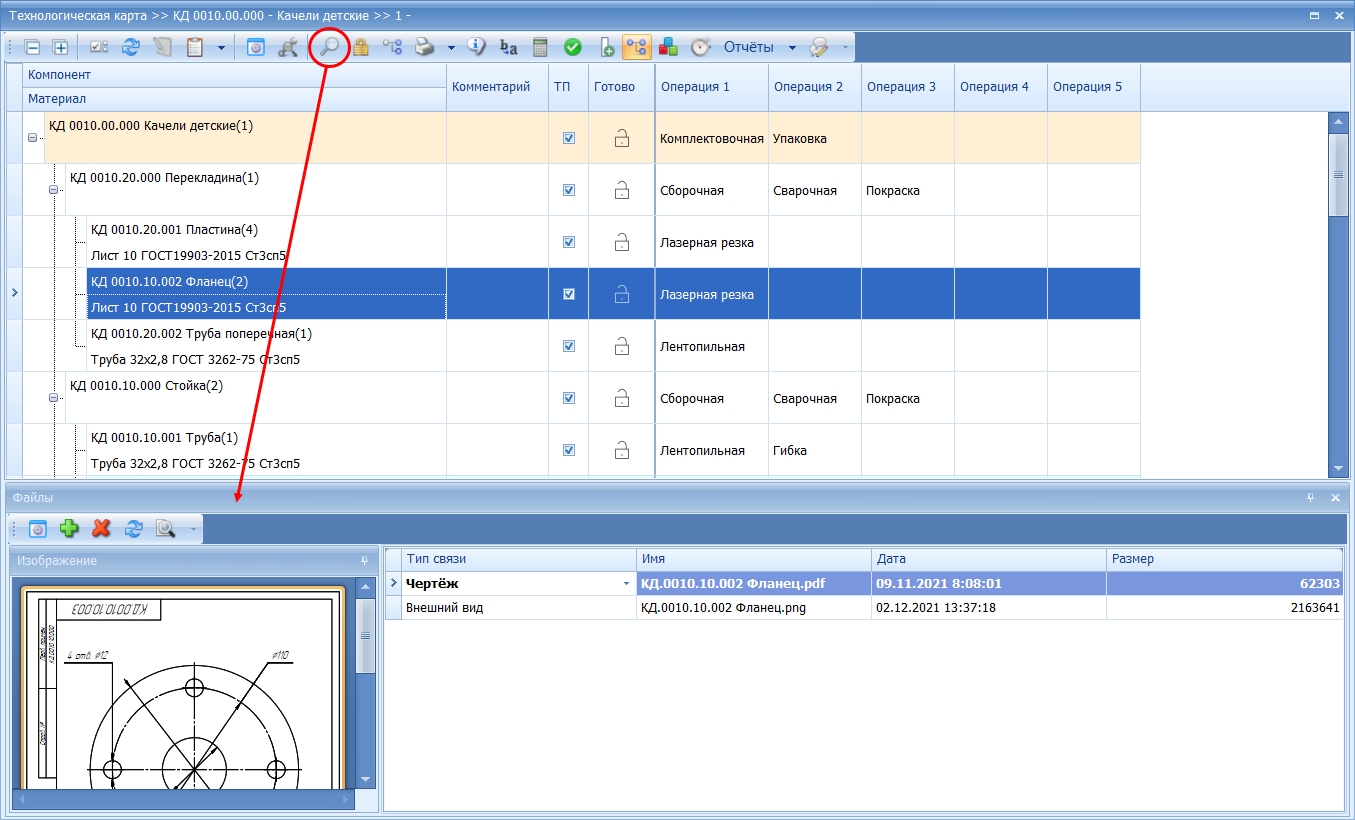Image resolution: width=1355 pixels, height=820 pixels.
Task: Toggle the ТП checkbox in the Фланец row
Action: coord(569,295)
